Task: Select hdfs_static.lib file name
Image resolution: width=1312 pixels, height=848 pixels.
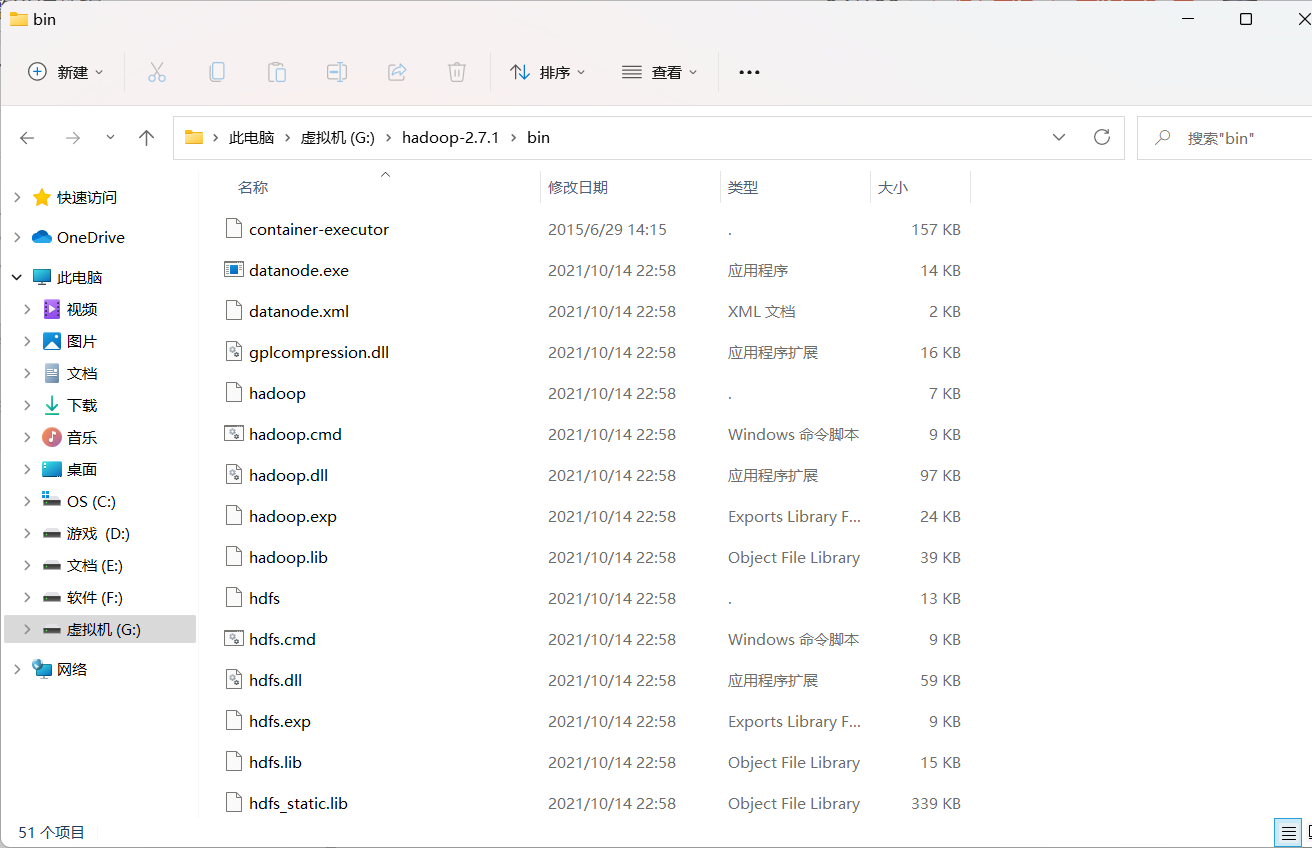Action: coord(298,803)
